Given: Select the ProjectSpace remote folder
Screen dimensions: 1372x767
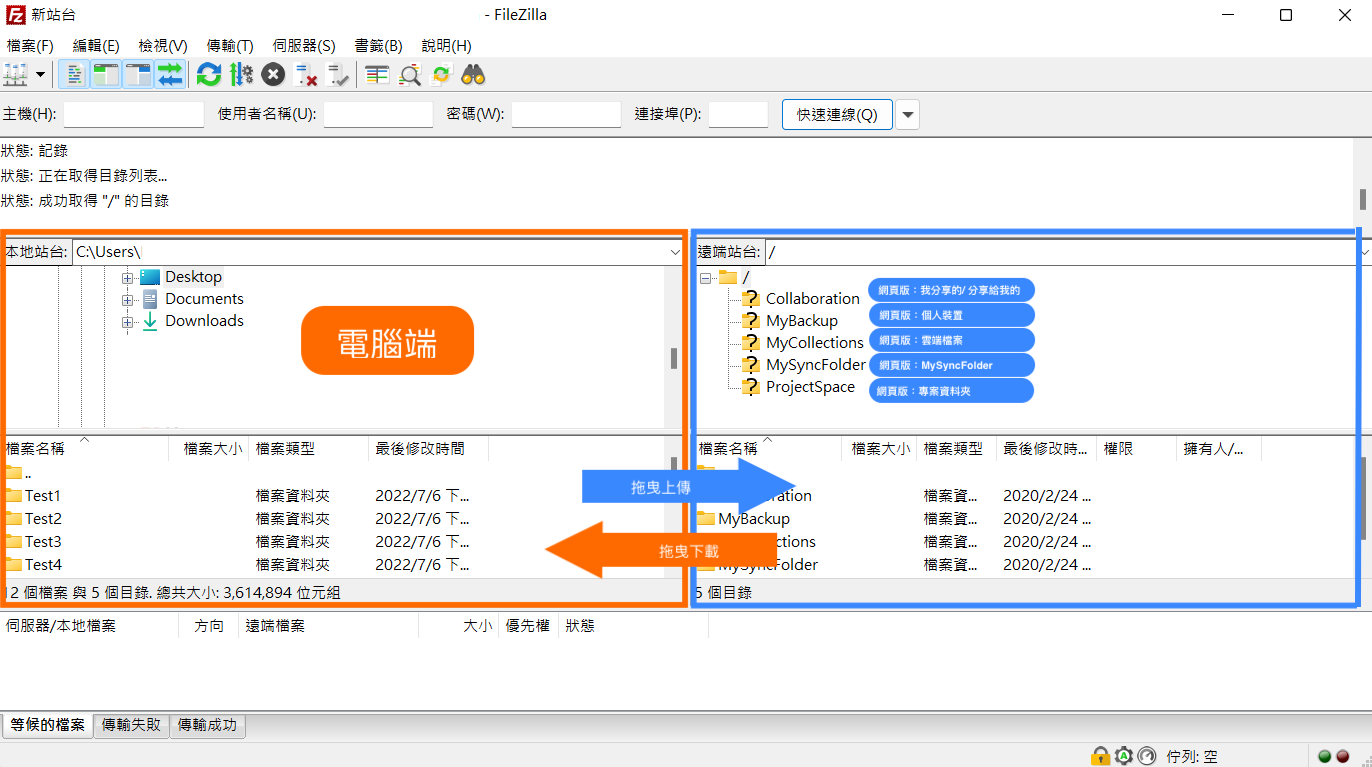Looking at the screenshot, I should click(x=810, y=387).
